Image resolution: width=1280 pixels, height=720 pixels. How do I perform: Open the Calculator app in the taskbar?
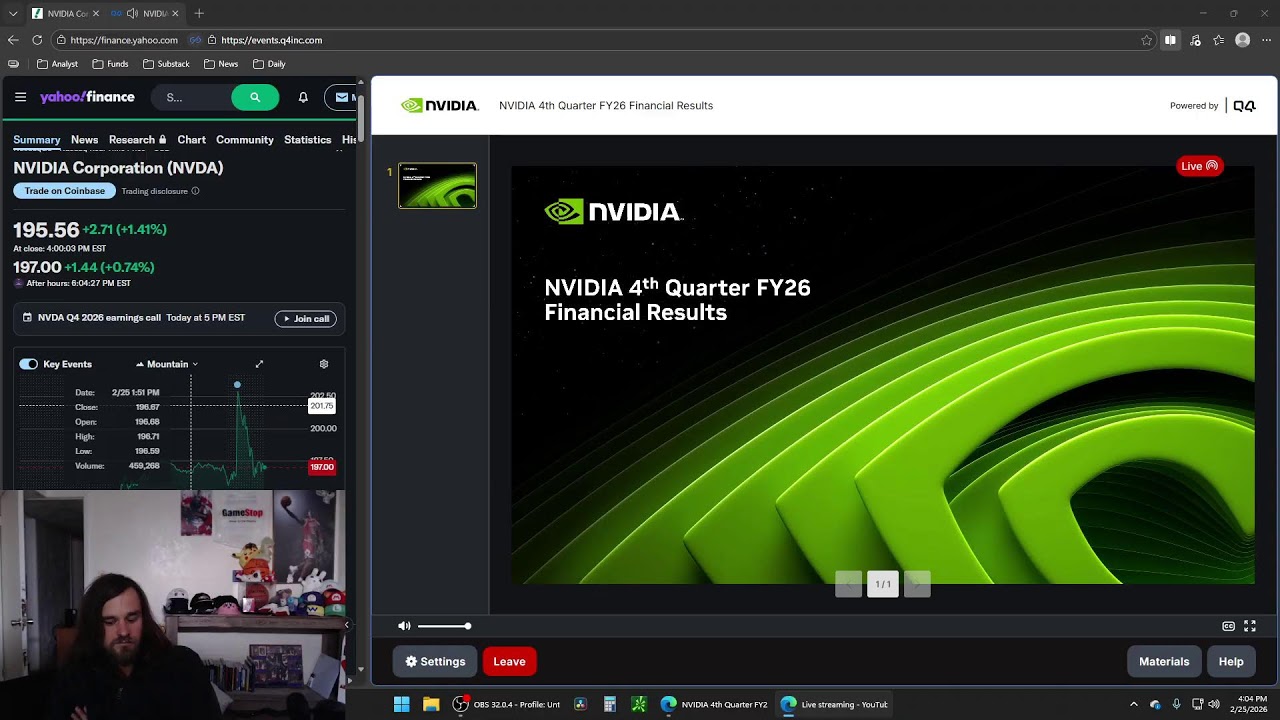click(609, 704)
